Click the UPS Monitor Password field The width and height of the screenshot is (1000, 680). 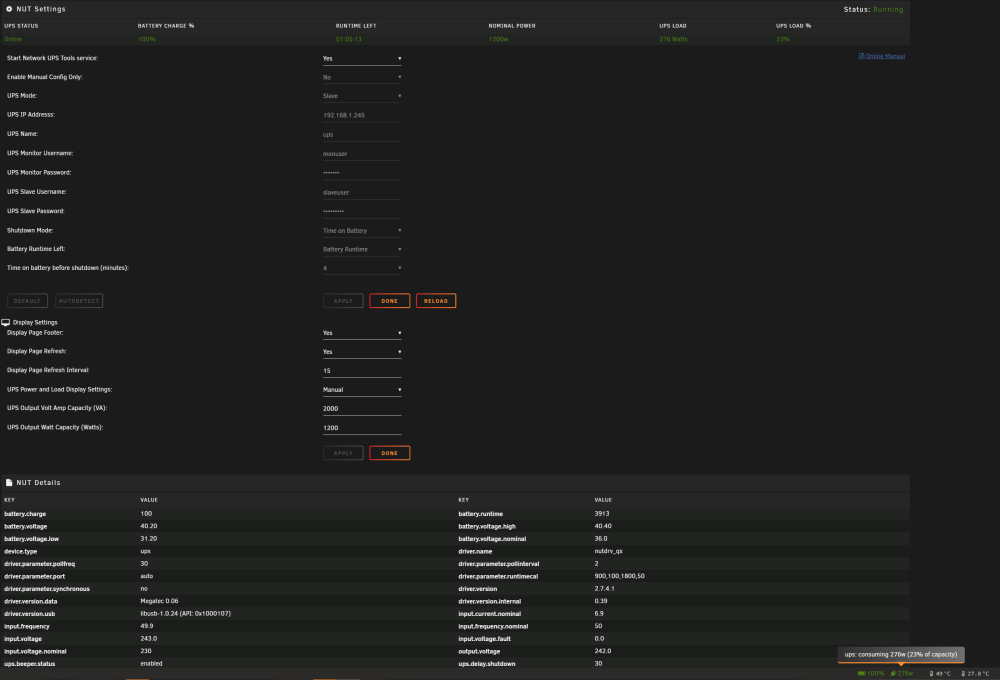coord(362,173)
